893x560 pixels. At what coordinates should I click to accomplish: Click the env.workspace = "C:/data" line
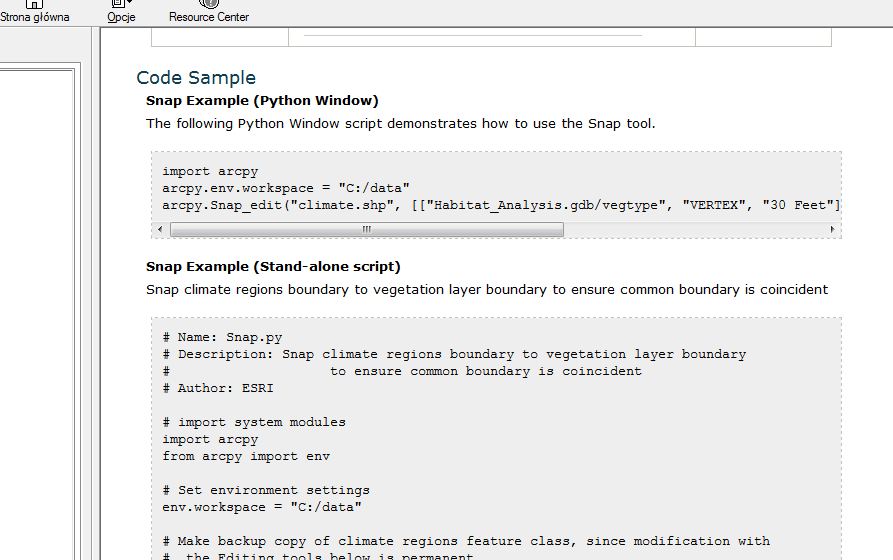262,507
